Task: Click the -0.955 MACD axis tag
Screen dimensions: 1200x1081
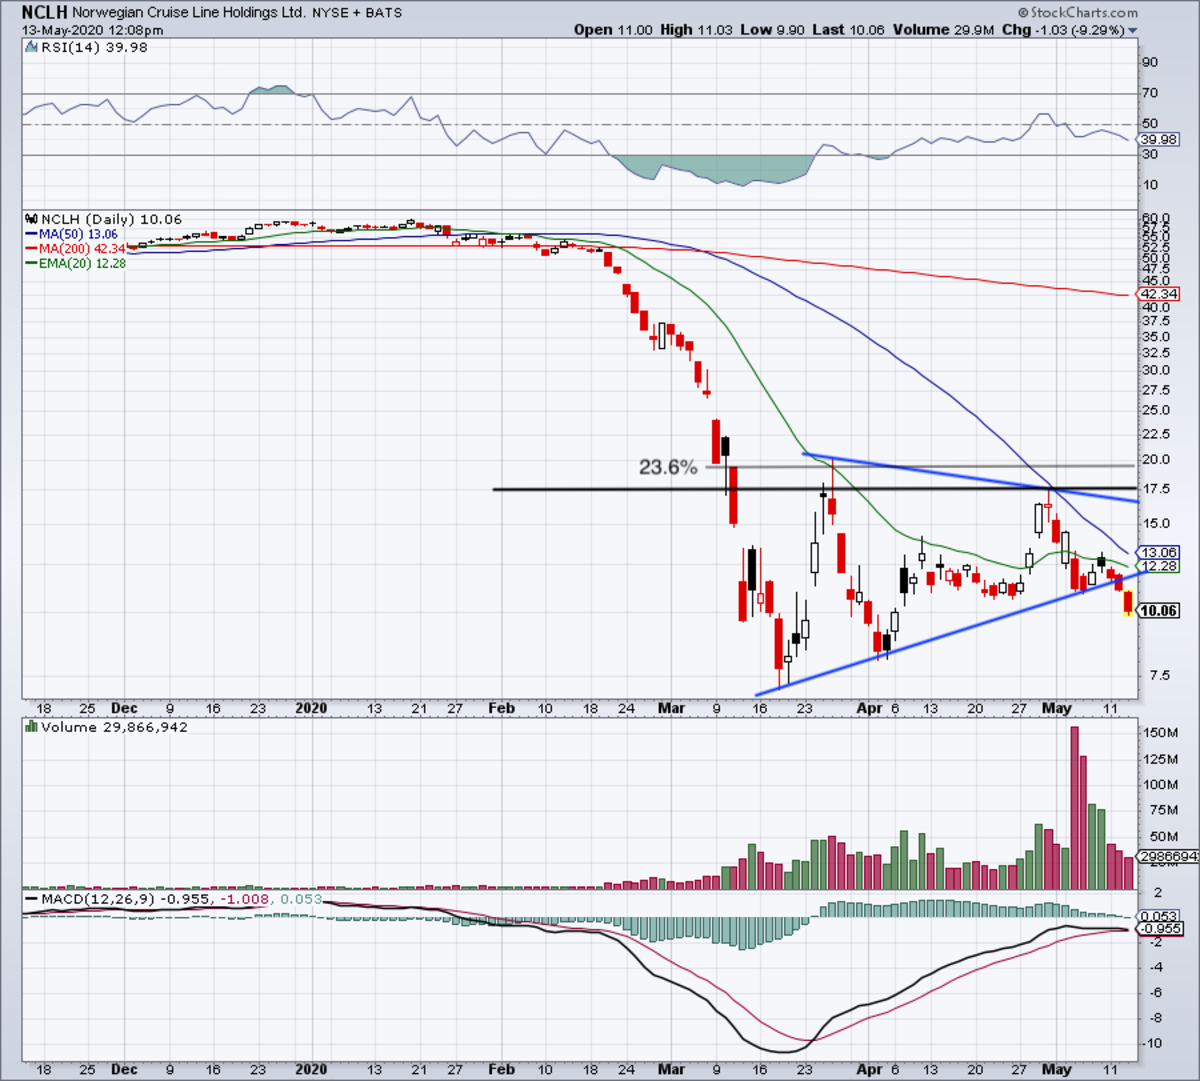Action: point(1161,929)
